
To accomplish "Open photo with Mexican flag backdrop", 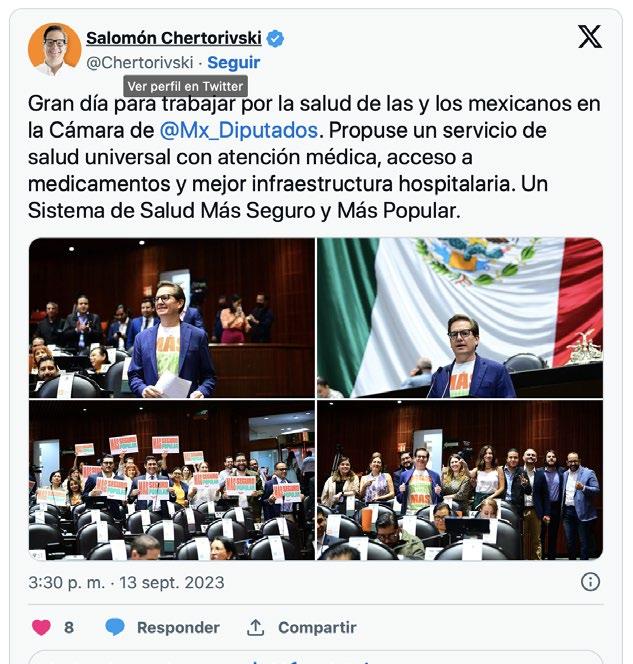I will tap(460, 318).
